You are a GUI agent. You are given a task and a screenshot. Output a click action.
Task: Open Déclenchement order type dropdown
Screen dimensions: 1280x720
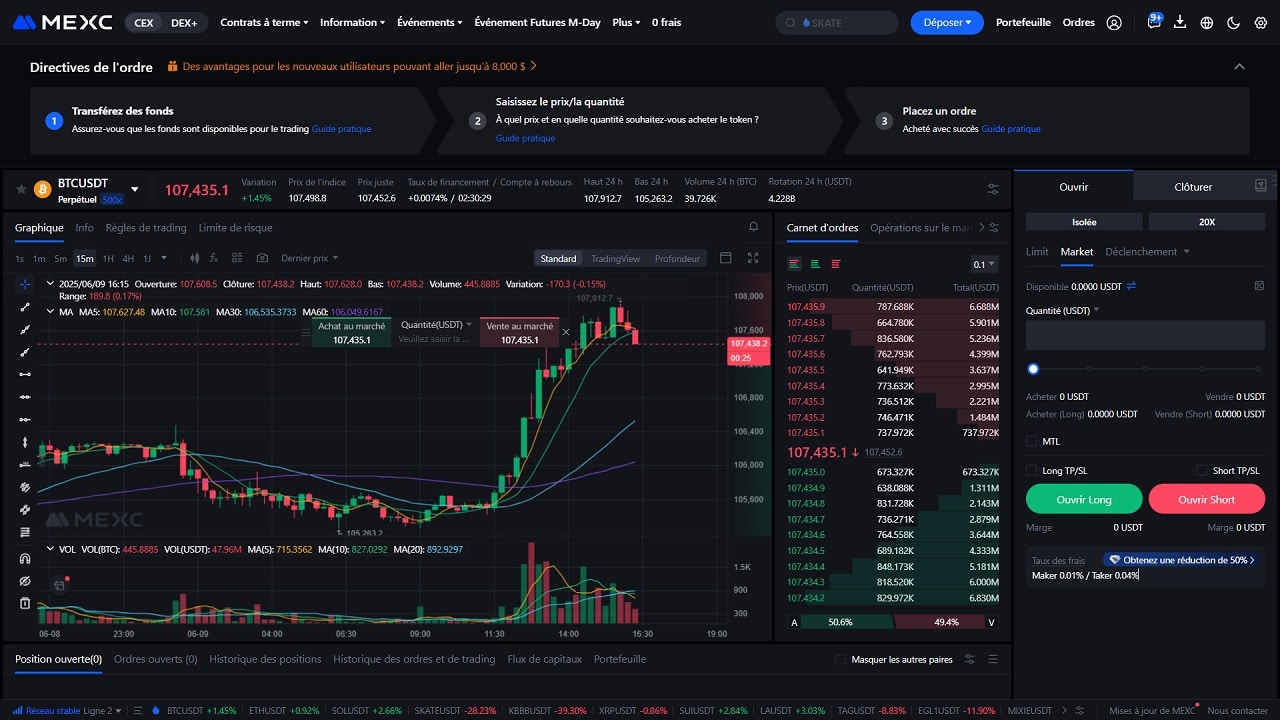(x=1147, y=251)
